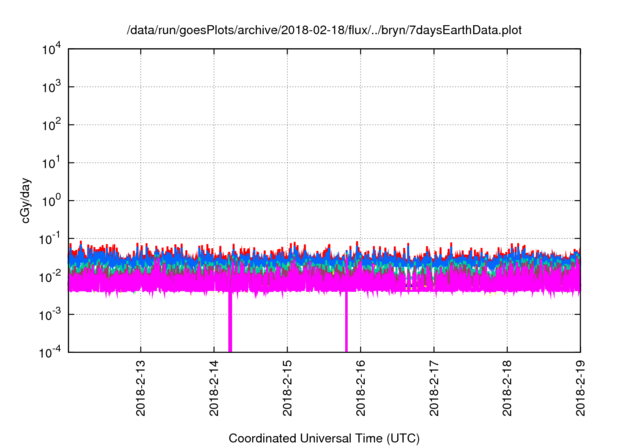This screenshot has height=448, width=640.
Task: Click the 10^-4 y-axis tick label
Action: pos(50,352)
